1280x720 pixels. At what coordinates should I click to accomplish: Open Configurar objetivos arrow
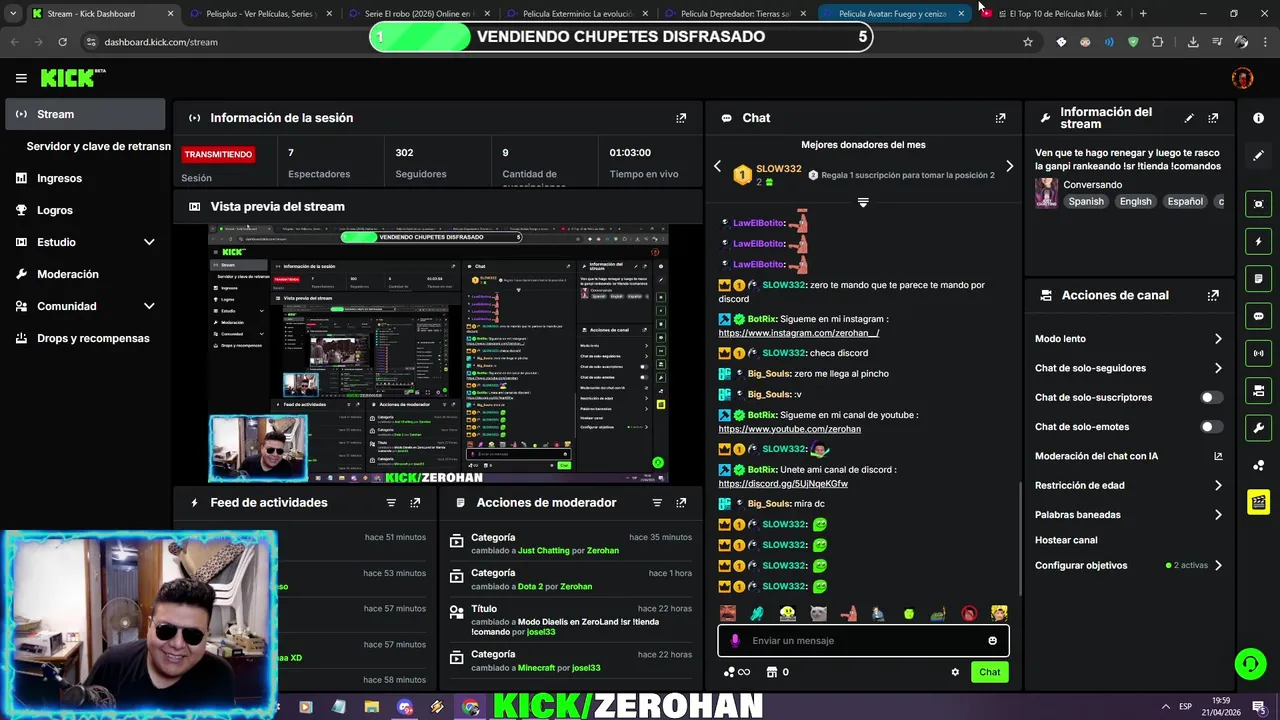pos(1217,566)
